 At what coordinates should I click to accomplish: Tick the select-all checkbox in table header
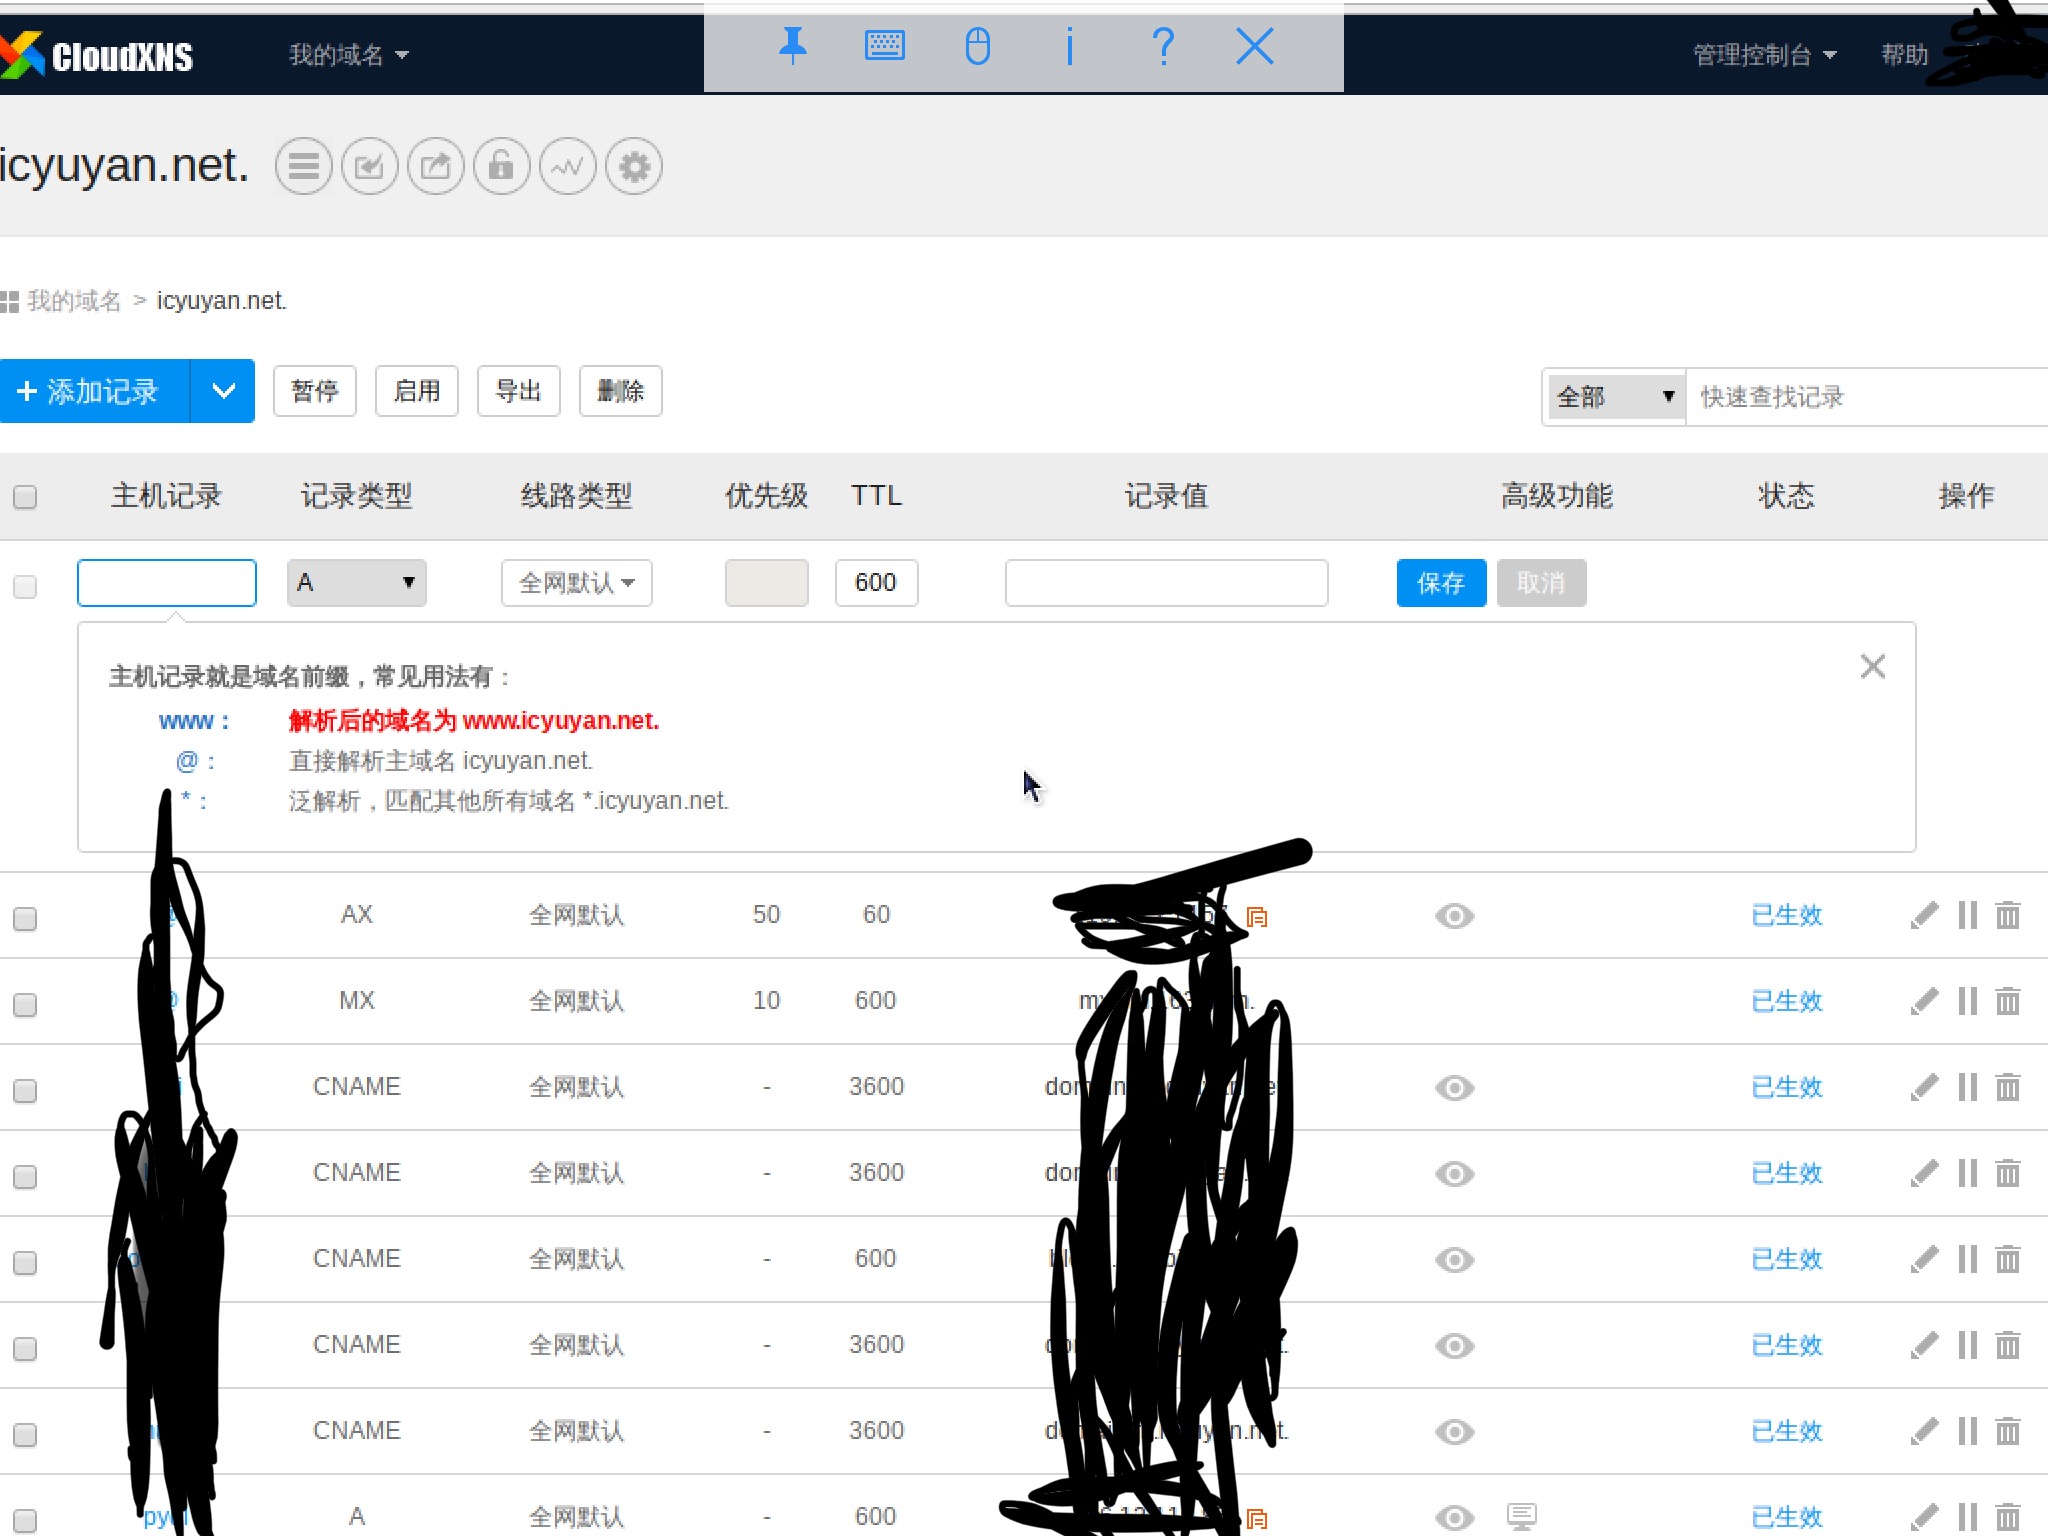coord(25,497)
